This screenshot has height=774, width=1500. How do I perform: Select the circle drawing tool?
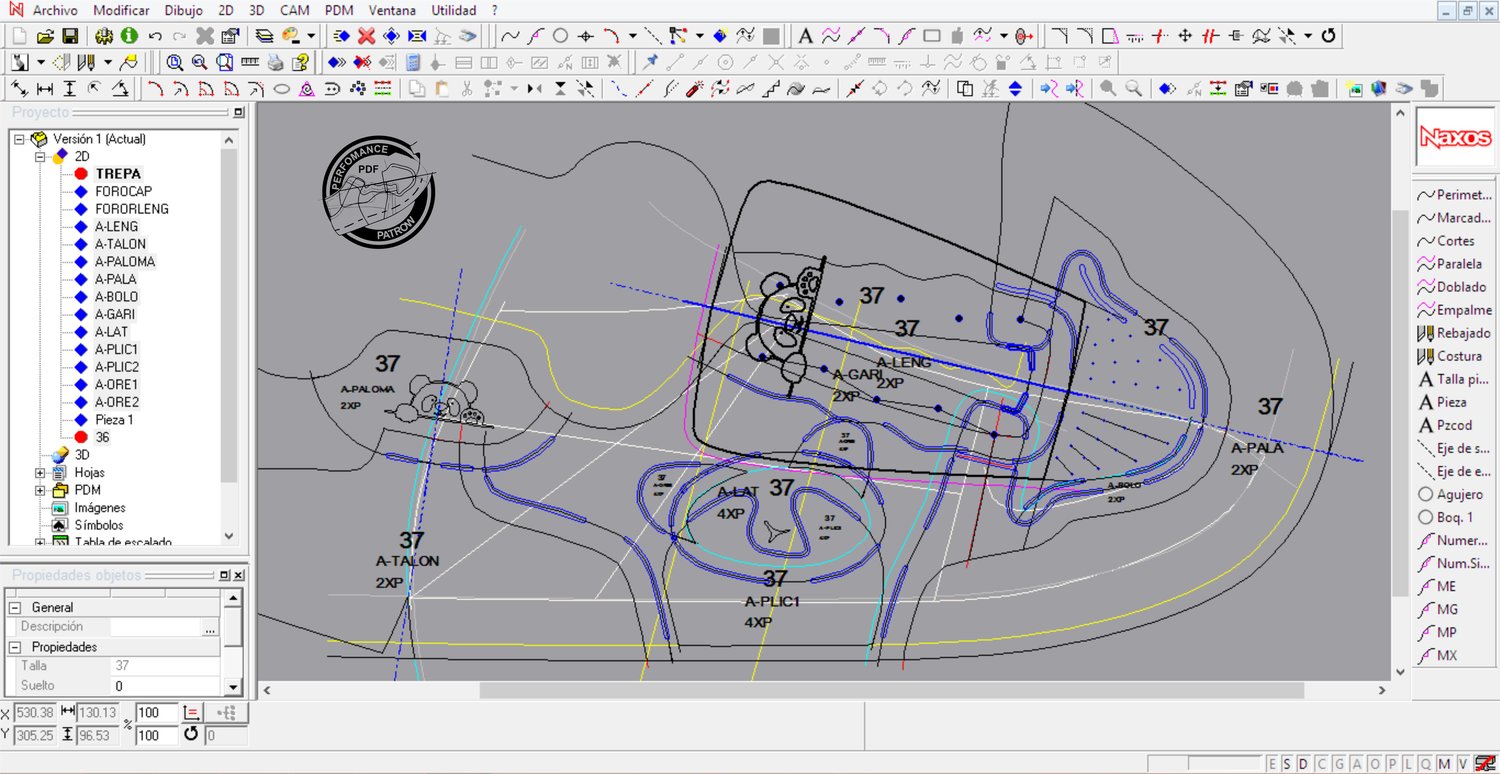560,36
